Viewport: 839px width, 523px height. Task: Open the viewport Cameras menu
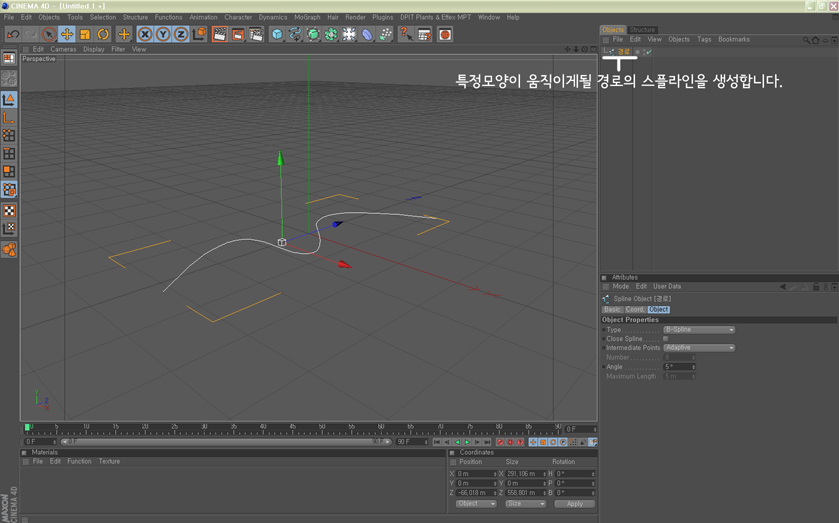63,49
